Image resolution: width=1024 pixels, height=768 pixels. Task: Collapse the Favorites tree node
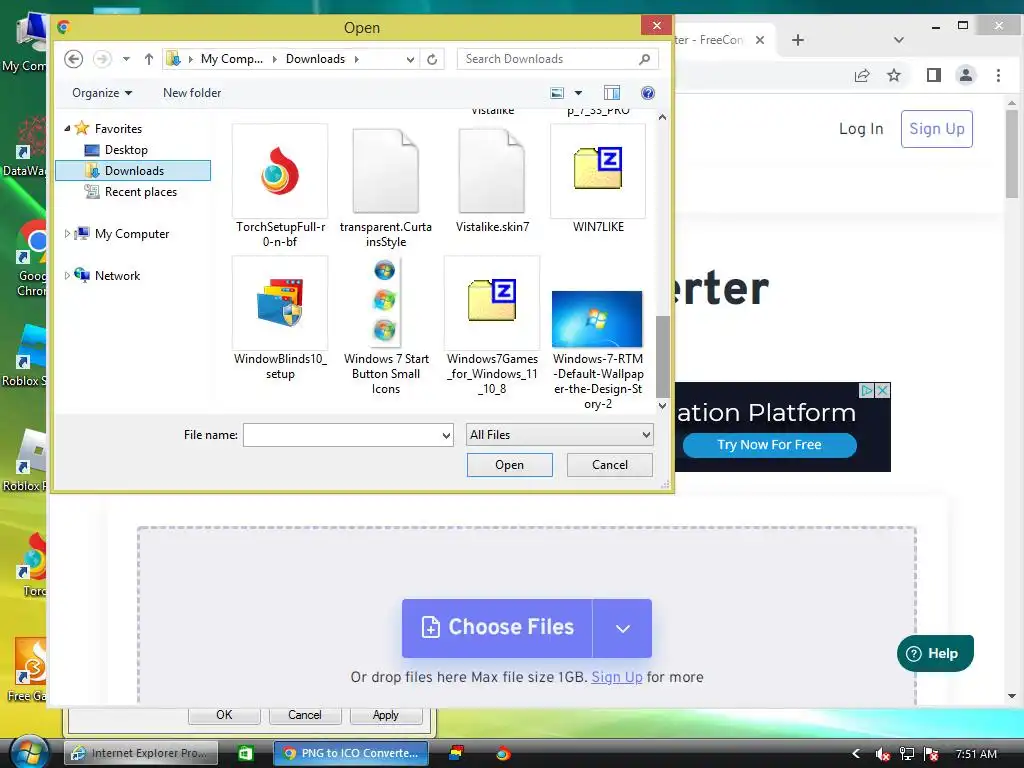click(x=67, y=129)
